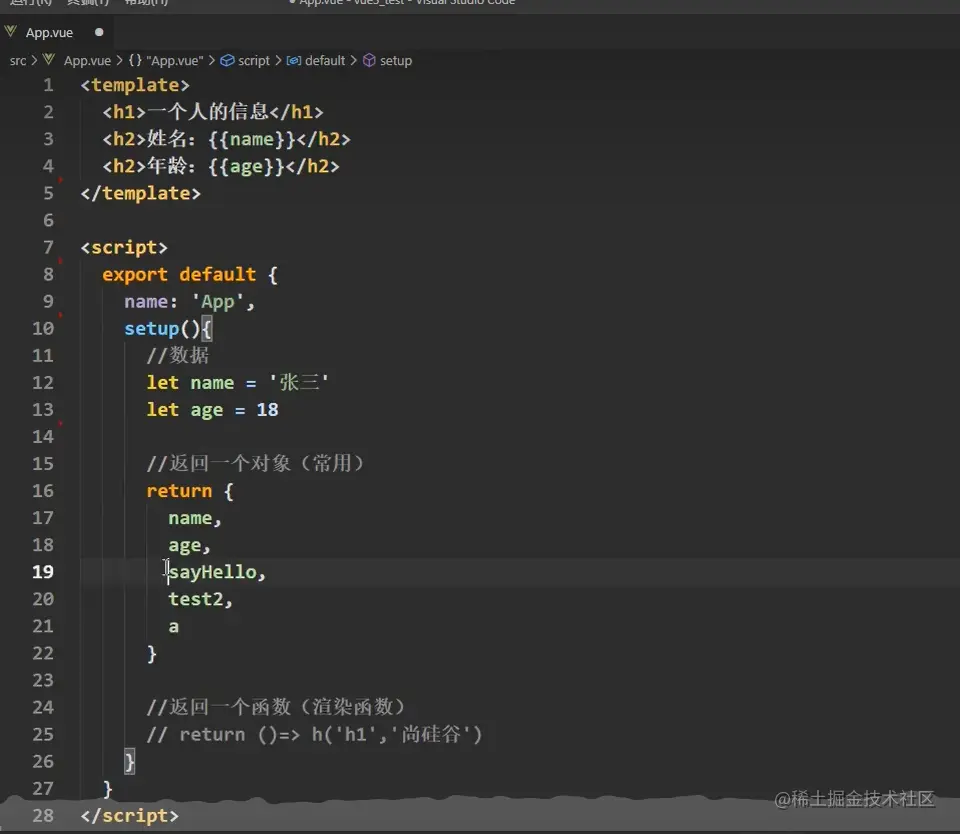The width and height of the screenshot is (960, 834).
Task: Click line number 10 in the gutter
Action: pyautogui.click(x=43, y=329)
